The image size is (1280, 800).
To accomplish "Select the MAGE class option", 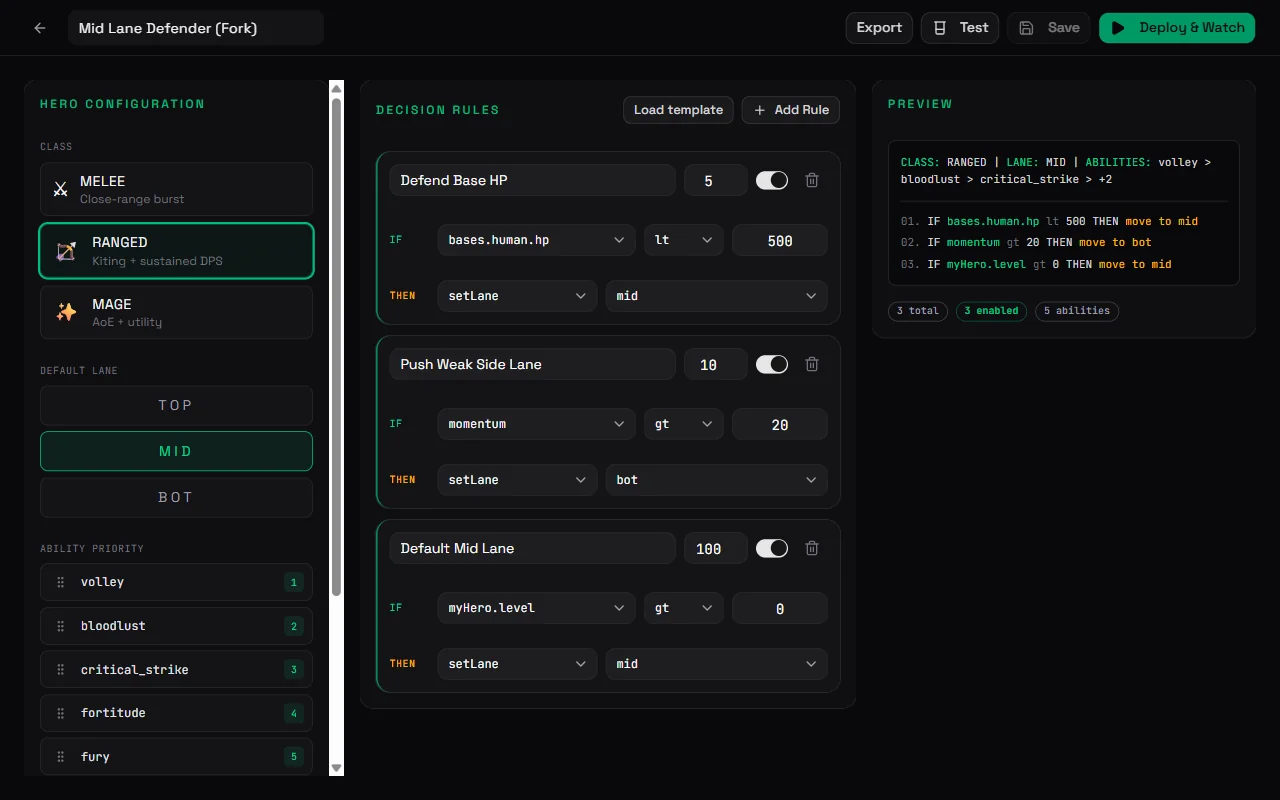I will 176,312.
